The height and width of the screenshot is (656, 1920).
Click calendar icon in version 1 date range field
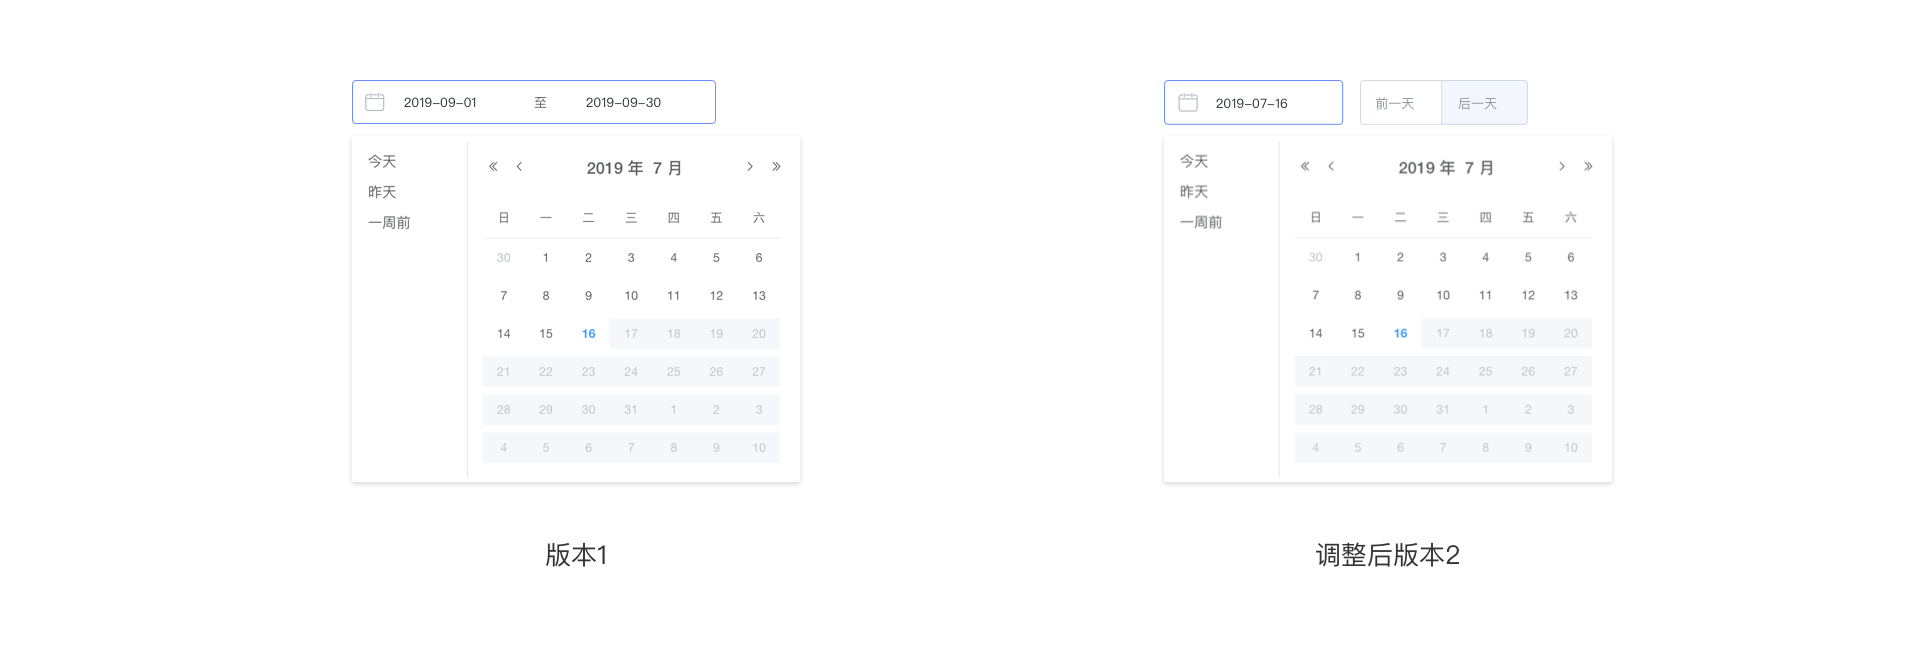[x=375, y=102]
